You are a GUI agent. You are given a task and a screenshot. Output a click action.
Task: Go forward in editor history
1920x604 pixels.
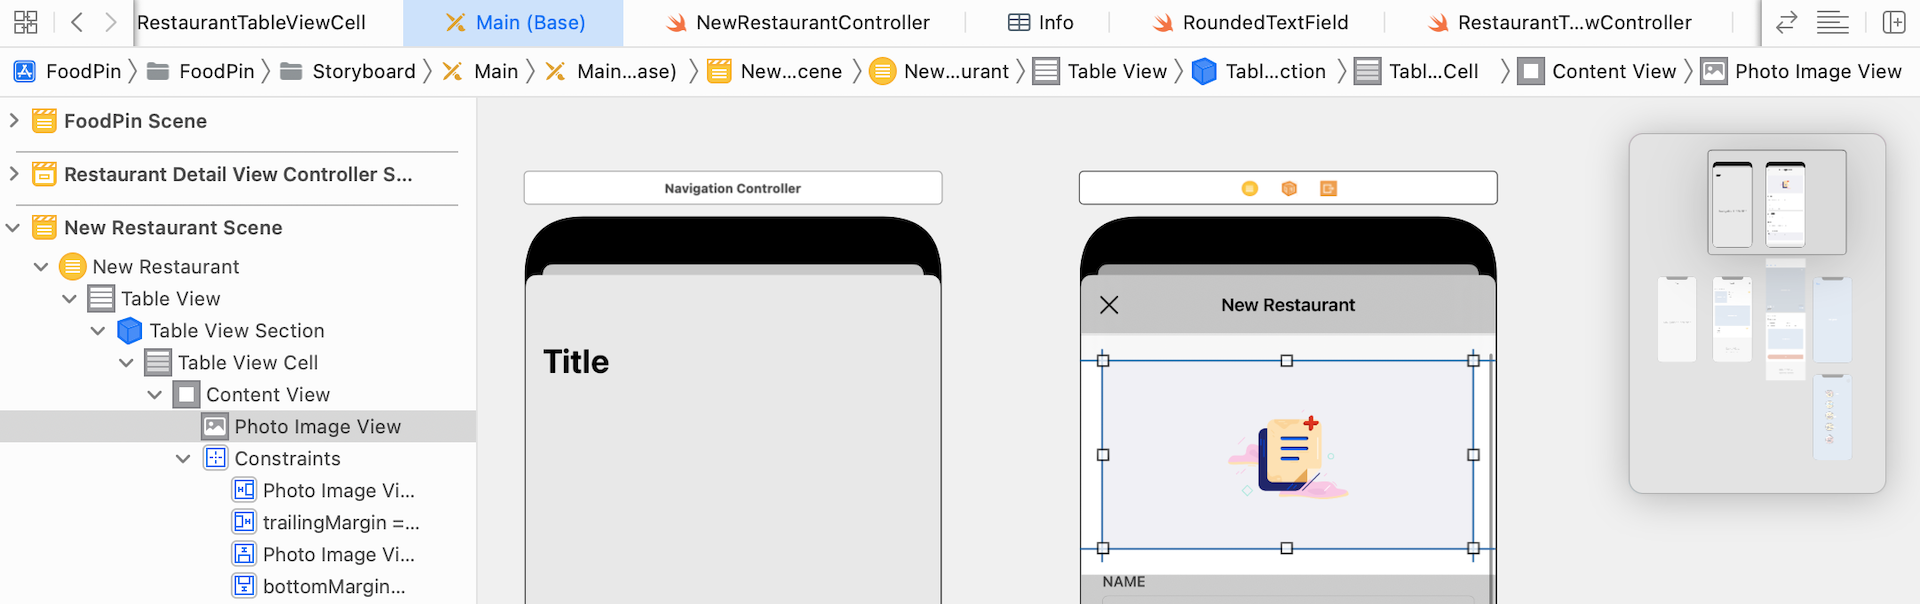pyautogui.click(x=110, y=22)
